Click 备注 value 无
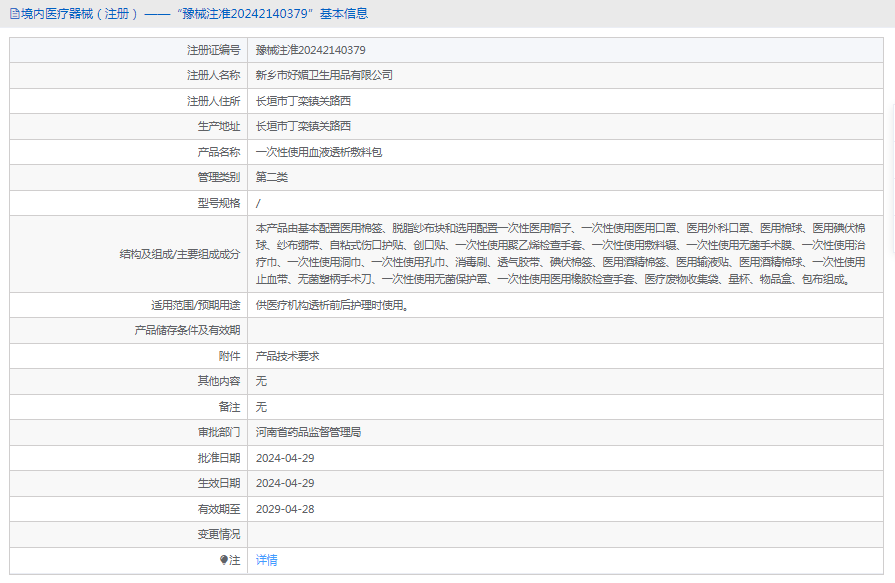Image resolution: width=895 pixels, height=583 pixels. [261, 407]
